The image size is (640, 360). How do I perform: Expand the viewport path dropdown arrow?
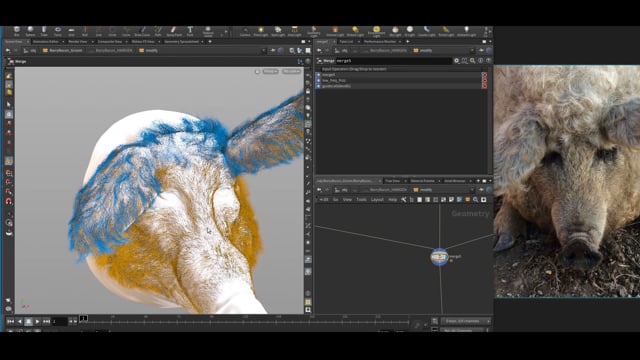coord(263,51)
